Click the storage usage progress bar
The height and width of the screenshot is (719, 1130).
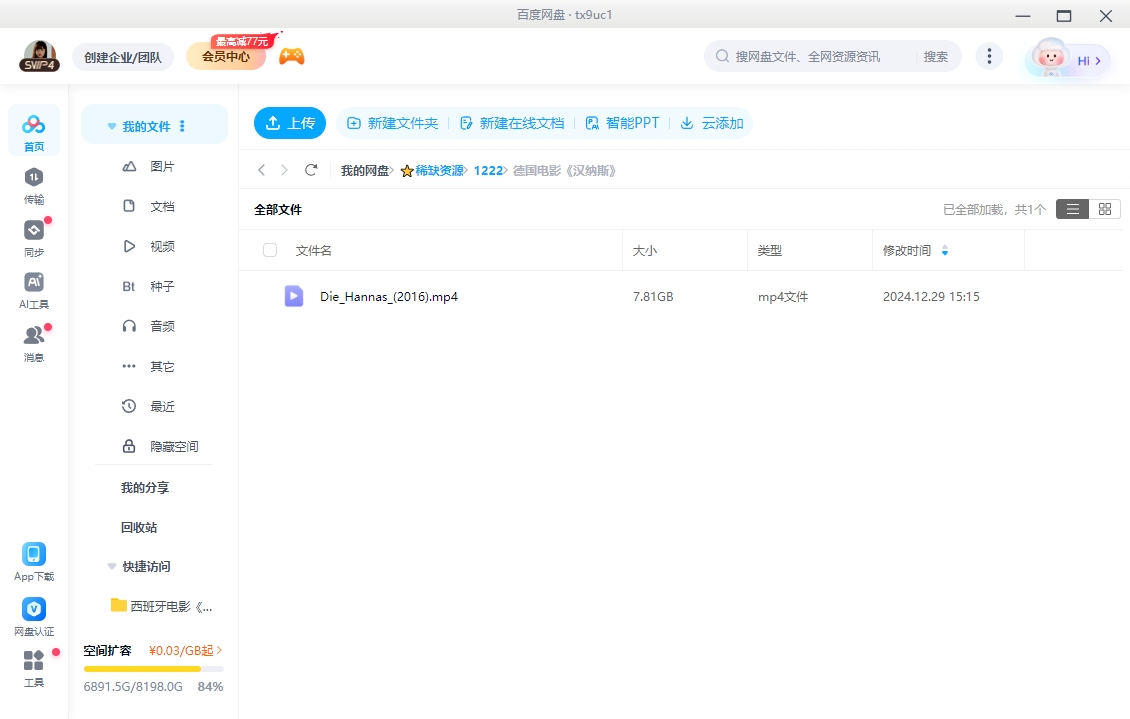[x=152, y=668]
